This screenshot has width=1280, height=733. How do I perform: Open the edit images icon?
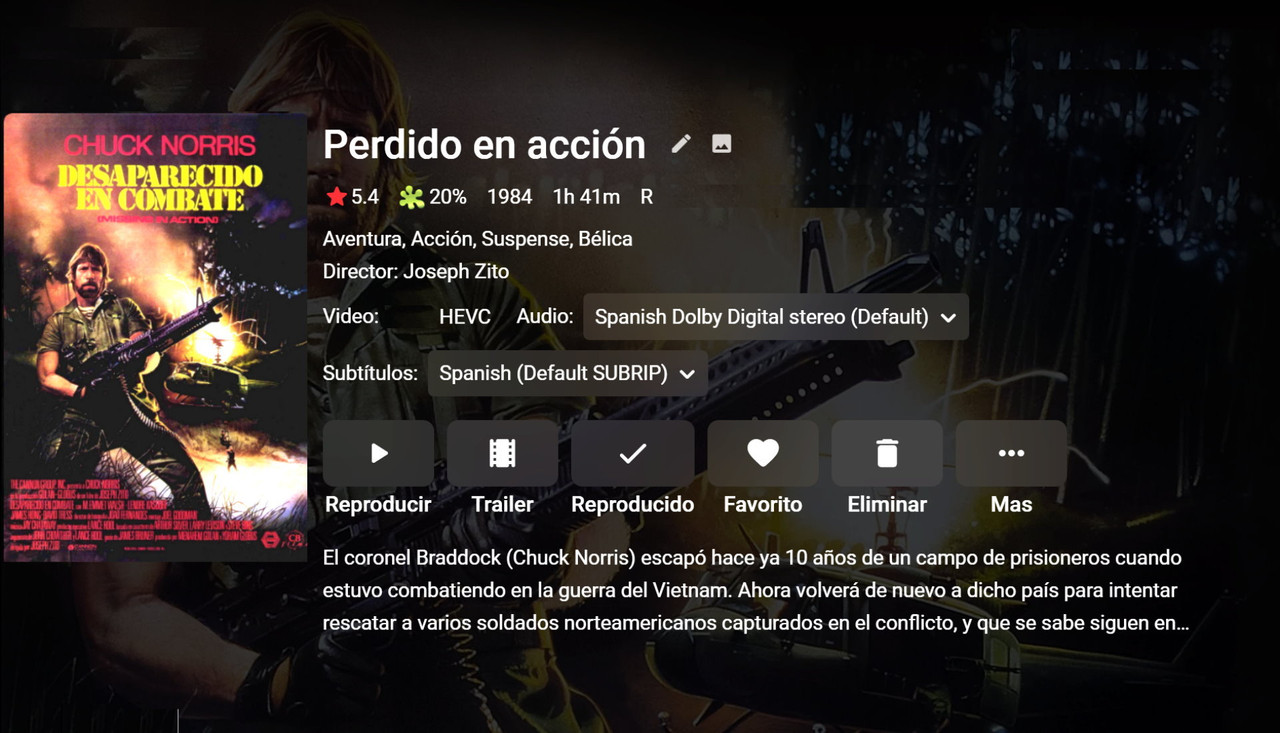click(722, 144)
